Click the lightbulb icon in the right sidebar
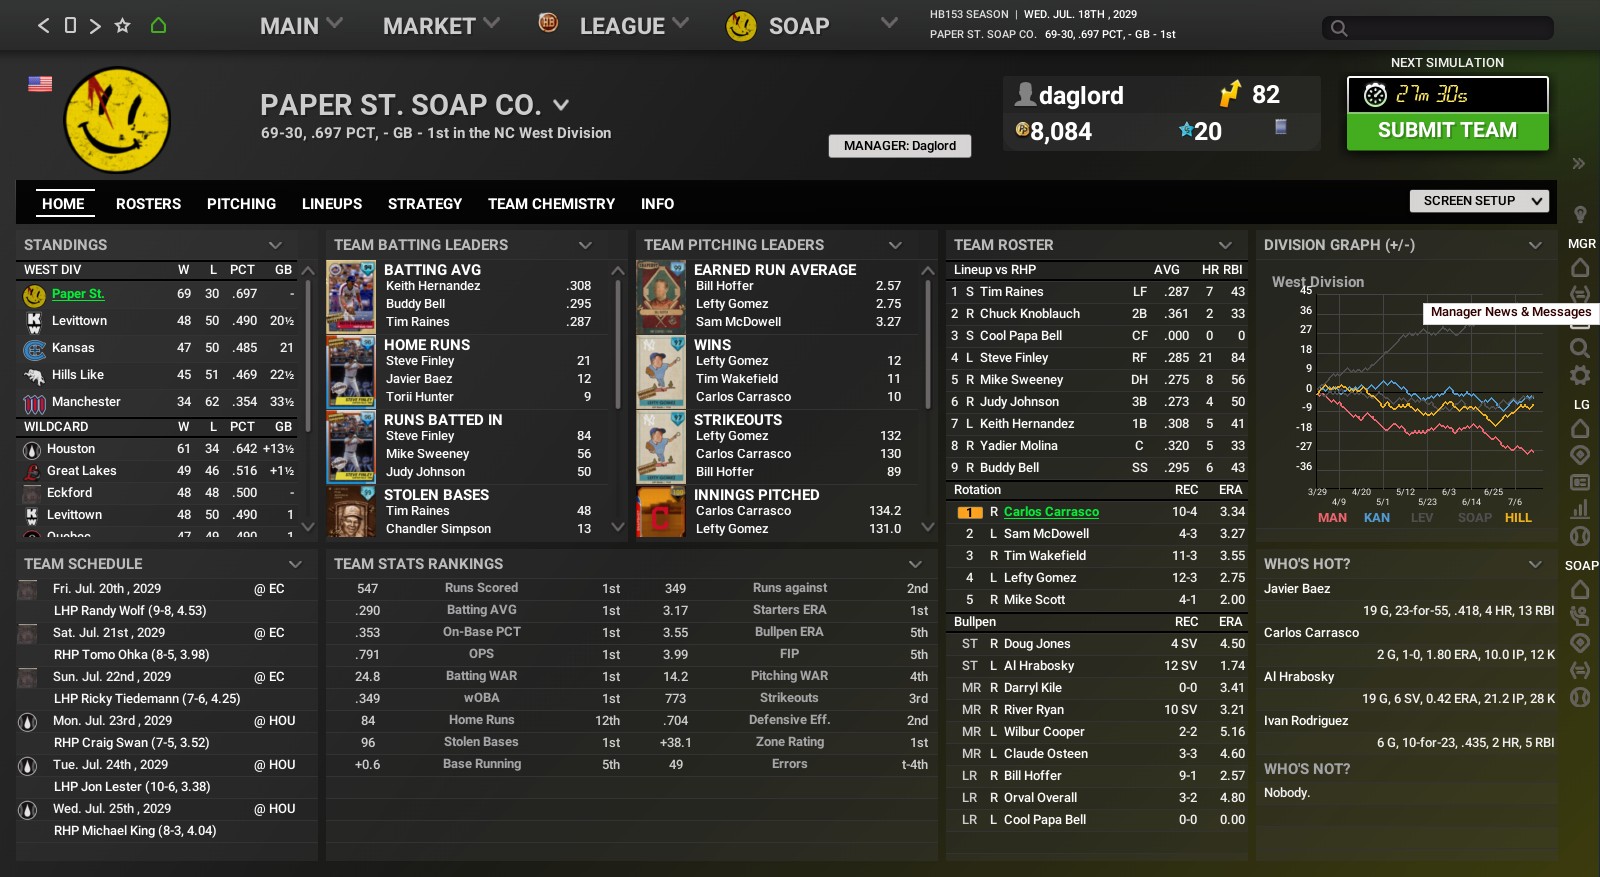 tap(1581, 215)
